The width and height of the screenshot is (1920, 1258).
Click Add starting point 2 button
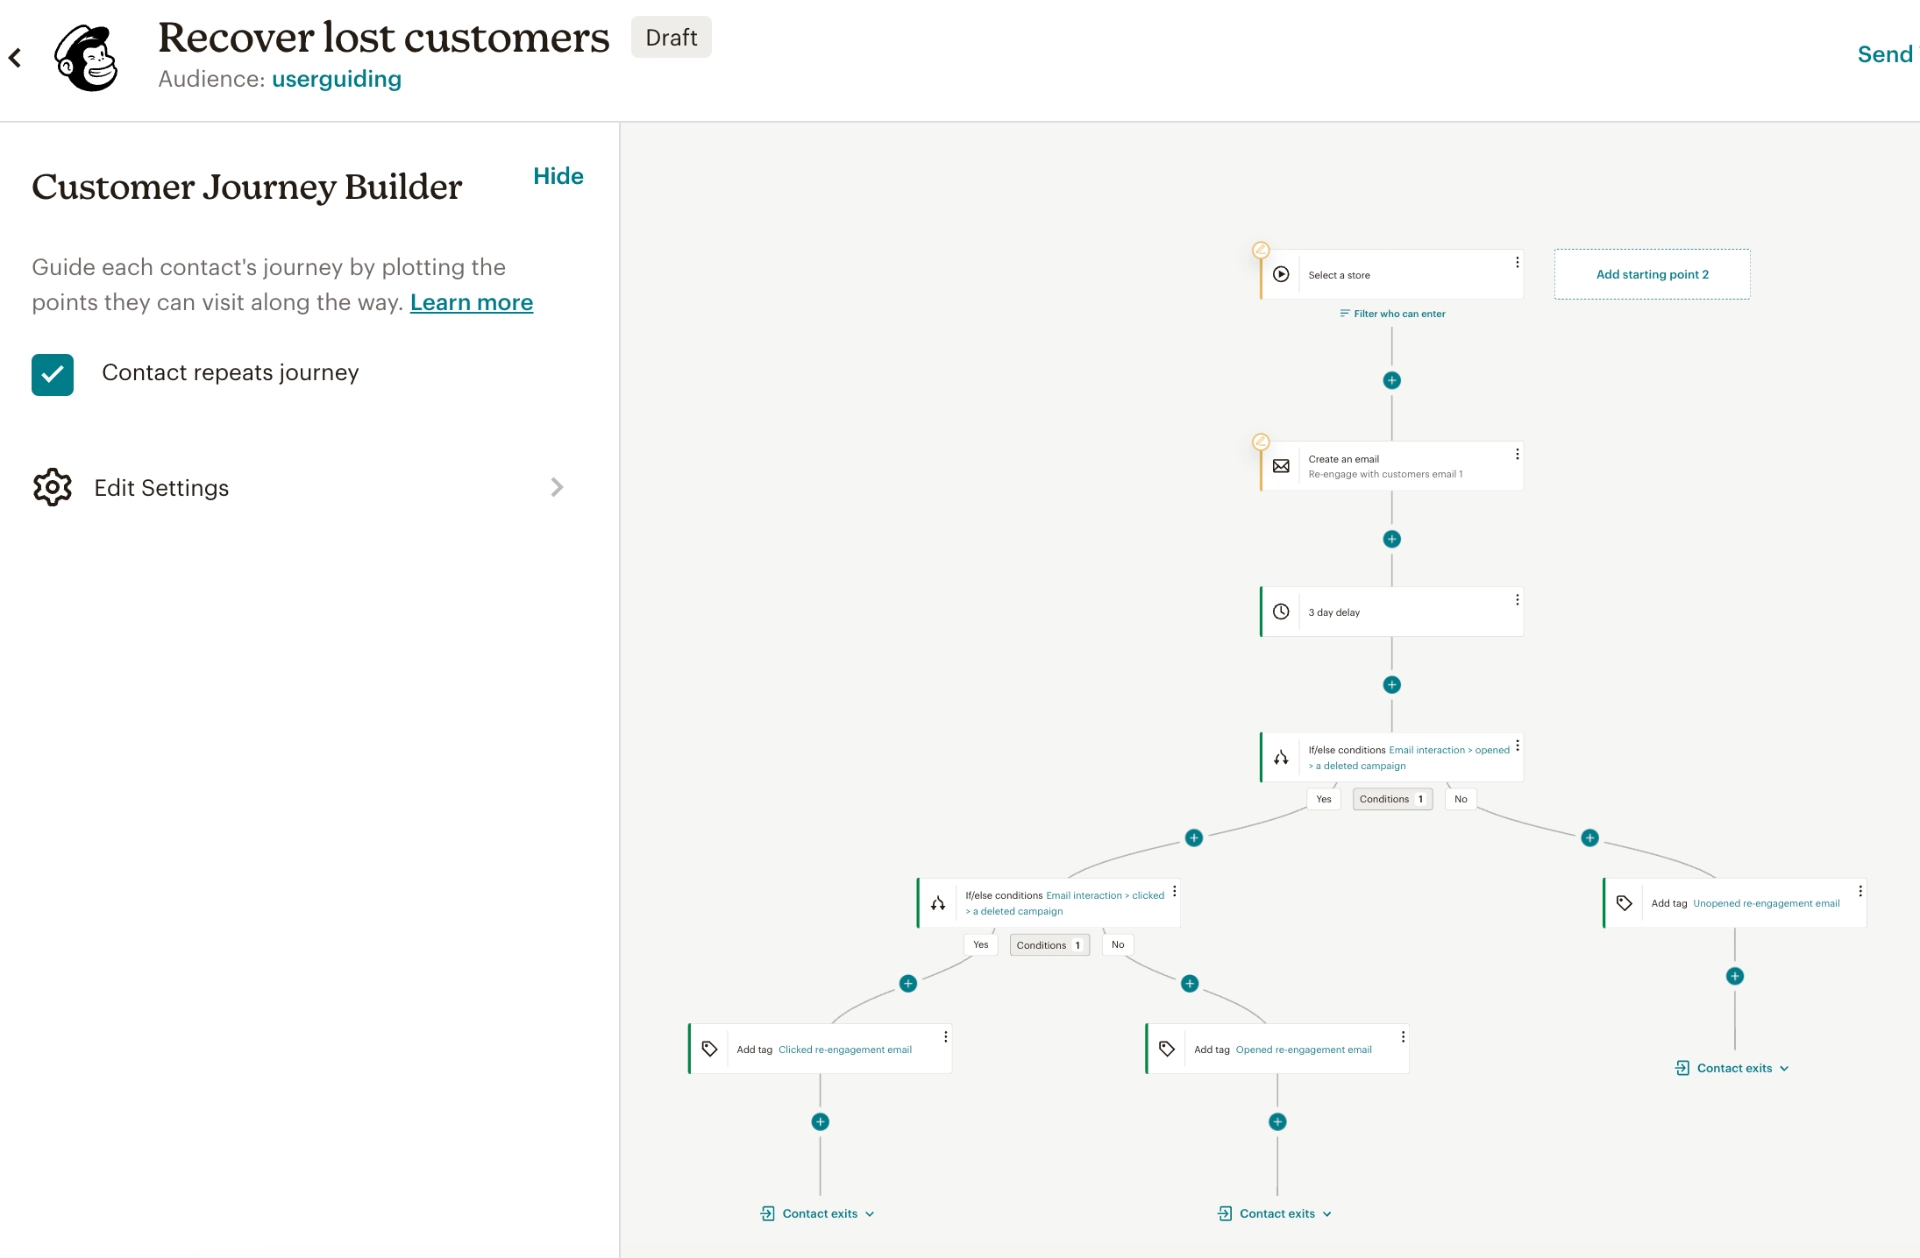click(1651, 274)
